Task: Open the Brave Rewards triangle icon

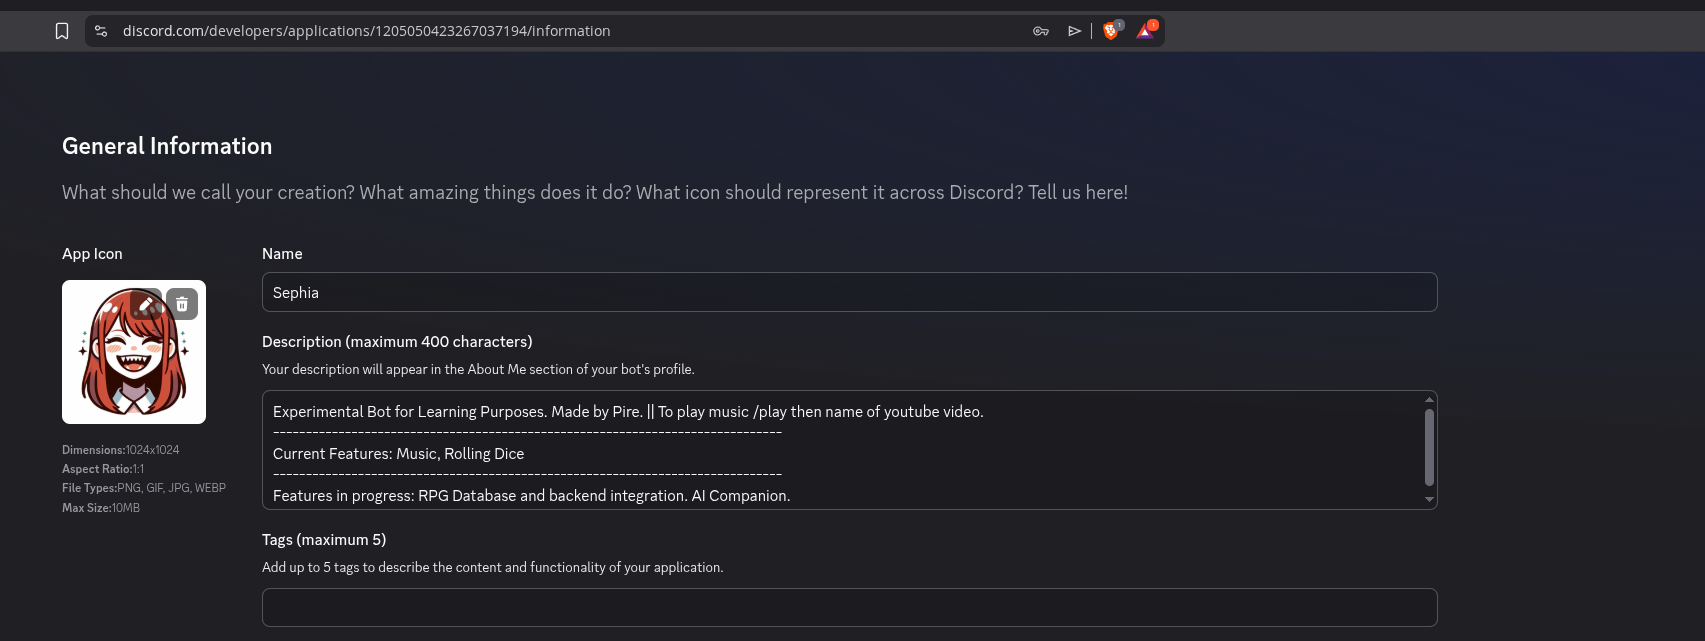Action: pyautogui.click(x=1145, y=31)
